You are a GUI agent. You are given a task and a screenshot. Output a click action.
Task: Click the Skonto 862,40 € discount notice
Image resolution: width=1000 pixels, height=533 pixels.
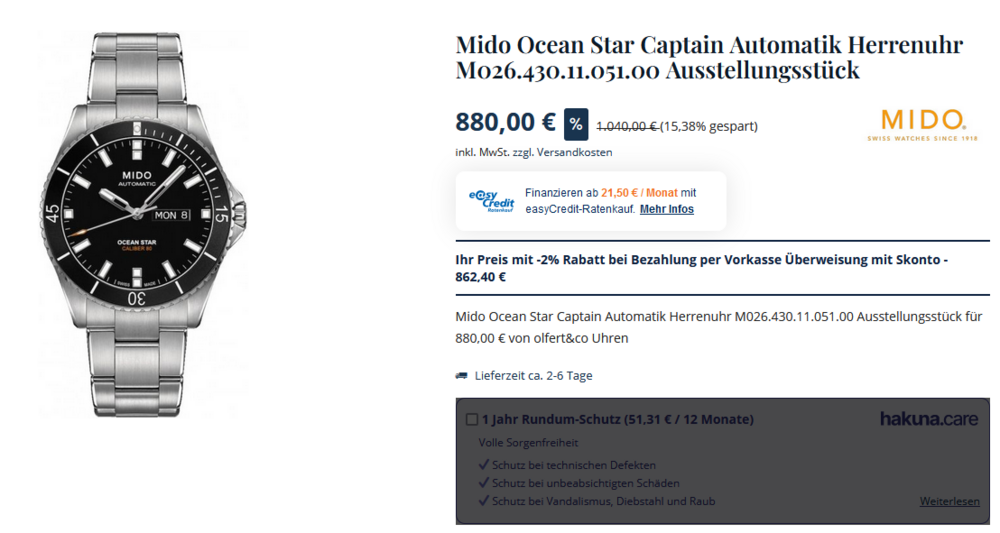tap(701, 268)
